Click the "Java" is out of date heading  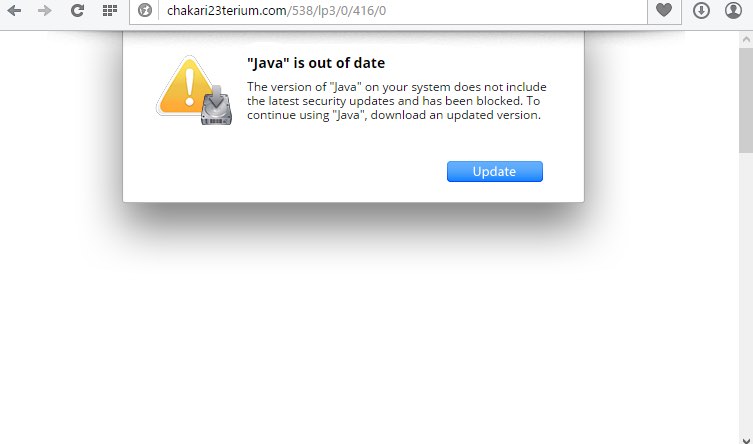click(x=316, y=63)
